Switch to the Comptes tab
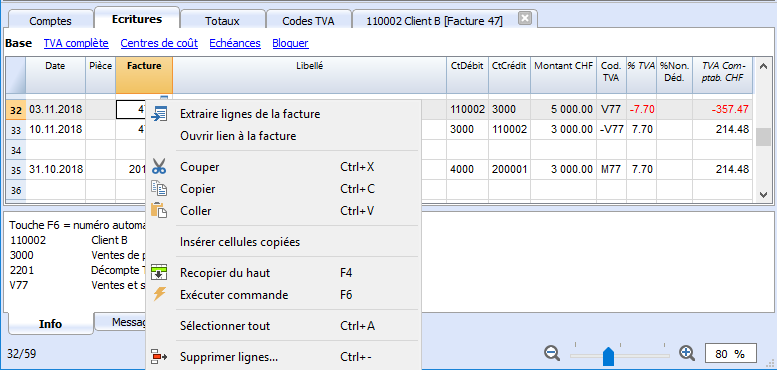777x370 pixels. [51, 21]
